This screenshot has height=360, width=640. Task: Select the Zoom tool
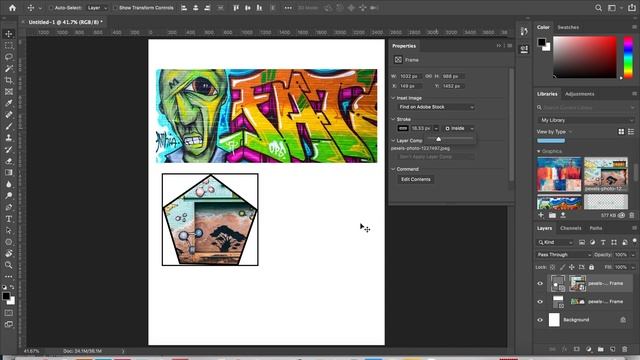click(x=9, y=265)
